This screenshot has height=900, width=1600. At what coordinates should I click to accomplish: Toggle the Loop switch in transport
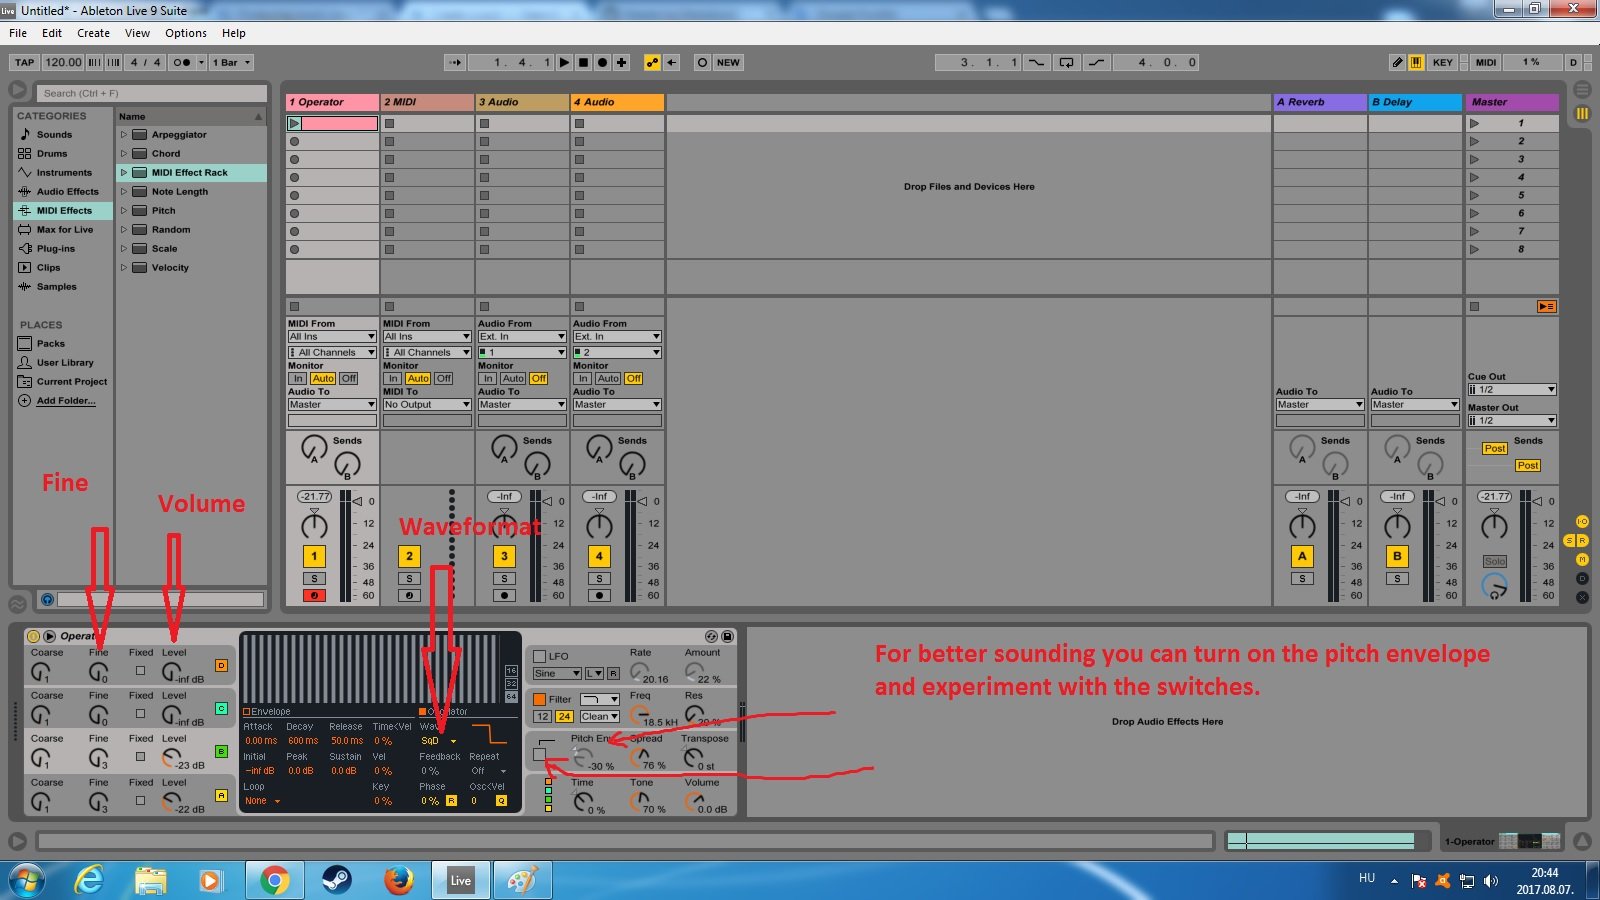[x=1067, y=62]
